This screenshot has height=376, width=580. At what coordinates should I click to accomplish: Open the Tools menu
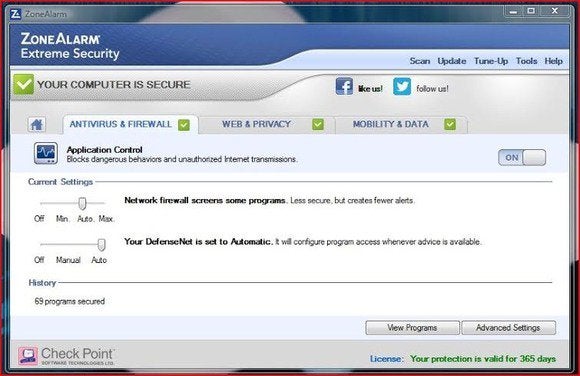pyautogui.click(x=526, y=61)
